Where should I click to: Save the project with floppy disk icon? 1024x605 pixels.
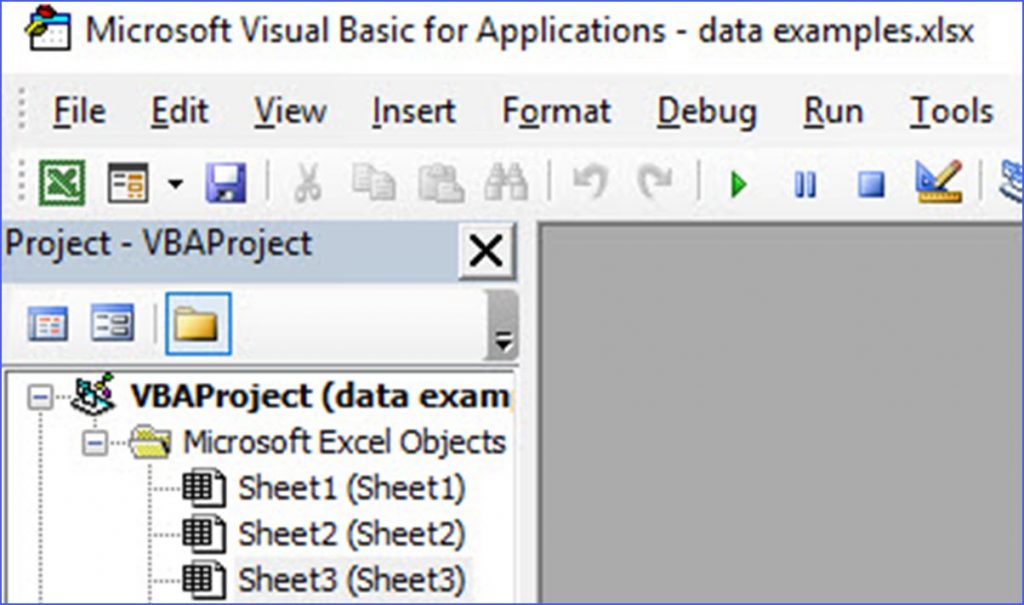[226, 184]
